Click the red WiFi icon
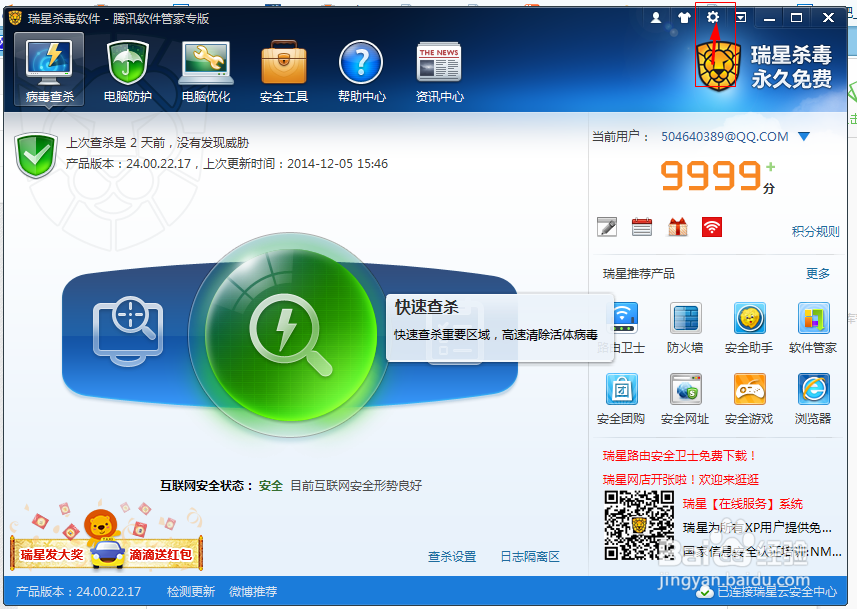857x609 pixels. click(x=712, y=227)
